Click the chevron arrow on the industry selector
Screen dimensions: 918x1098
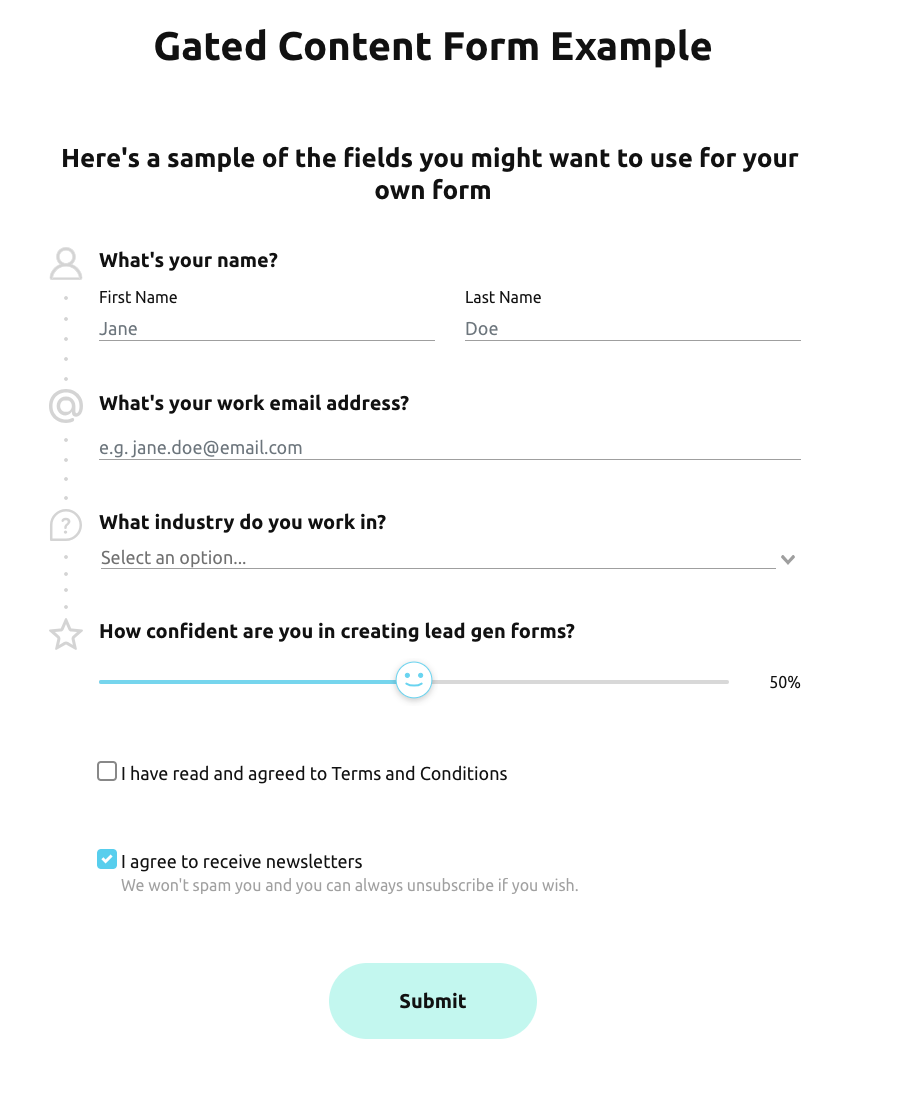(788, 559)
